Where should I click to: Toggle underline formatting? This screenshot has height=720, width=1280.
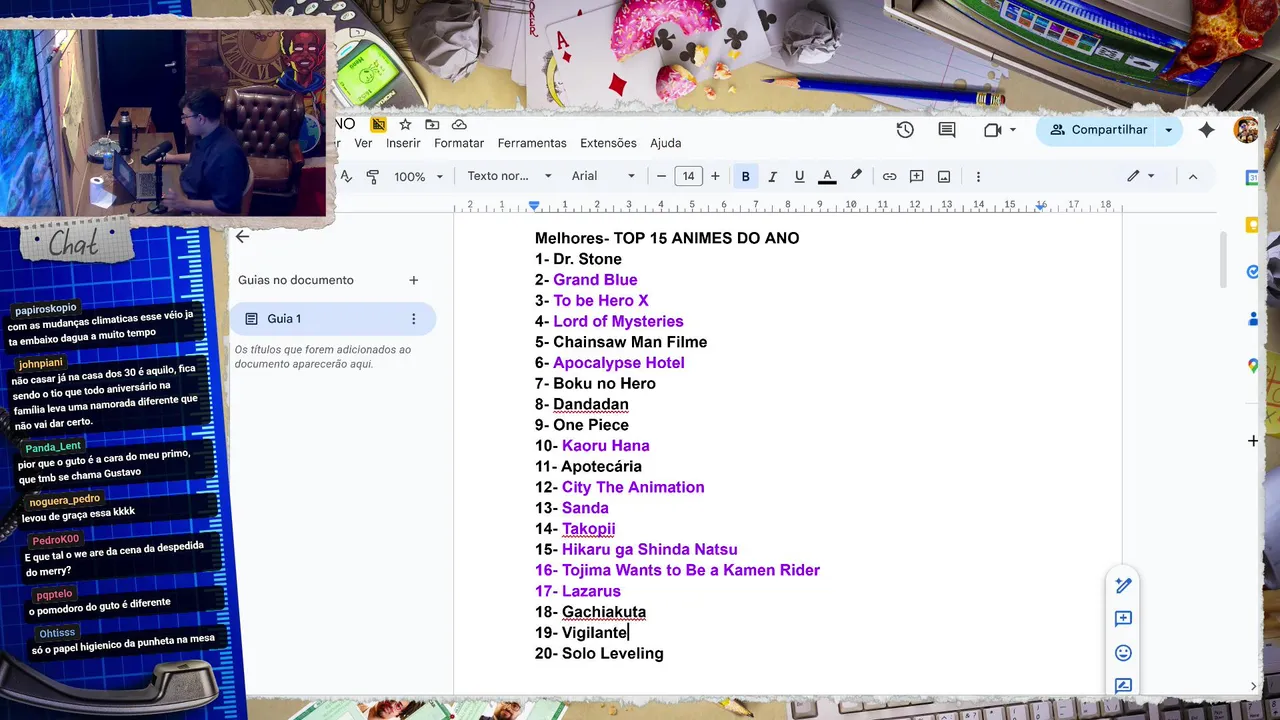click(x=799, y=176)
